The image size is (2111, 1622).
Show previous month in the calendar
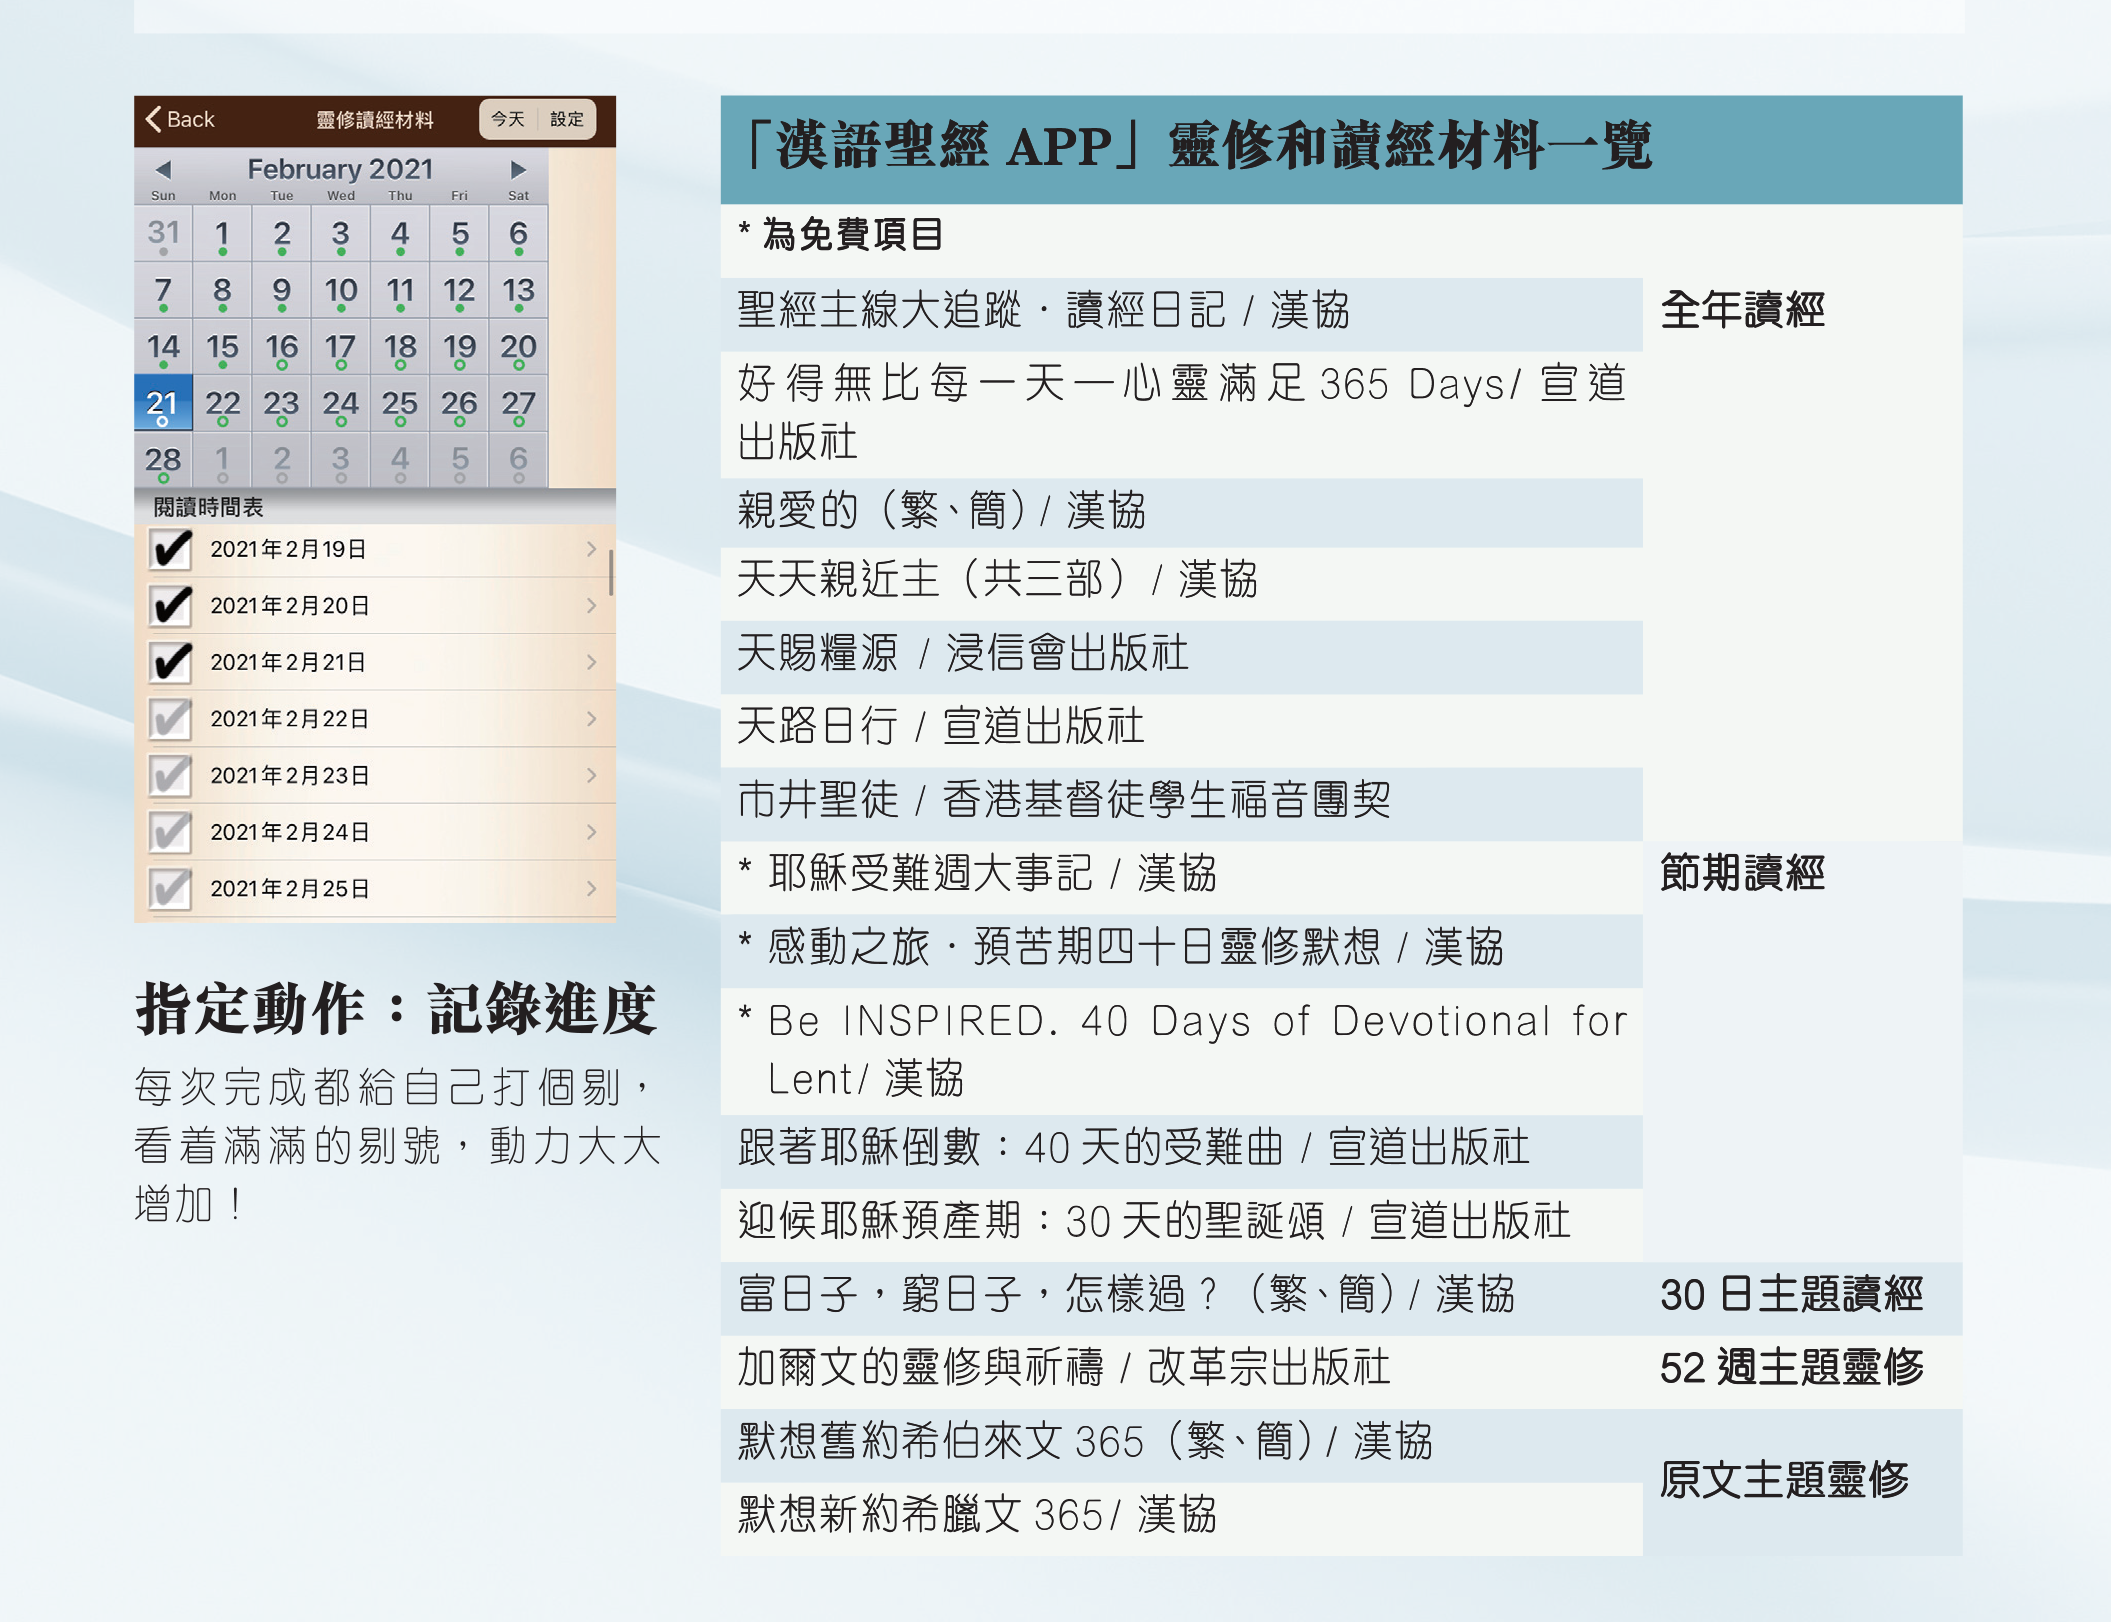click(x=164, y=169)
